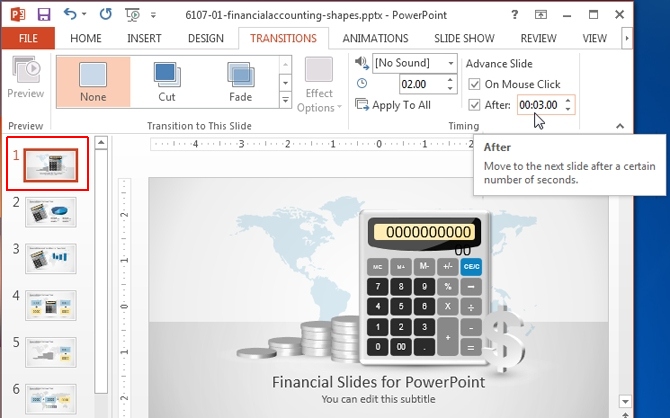
Task: Open the transition Sound dropdown
Action: tap(451, 63)
